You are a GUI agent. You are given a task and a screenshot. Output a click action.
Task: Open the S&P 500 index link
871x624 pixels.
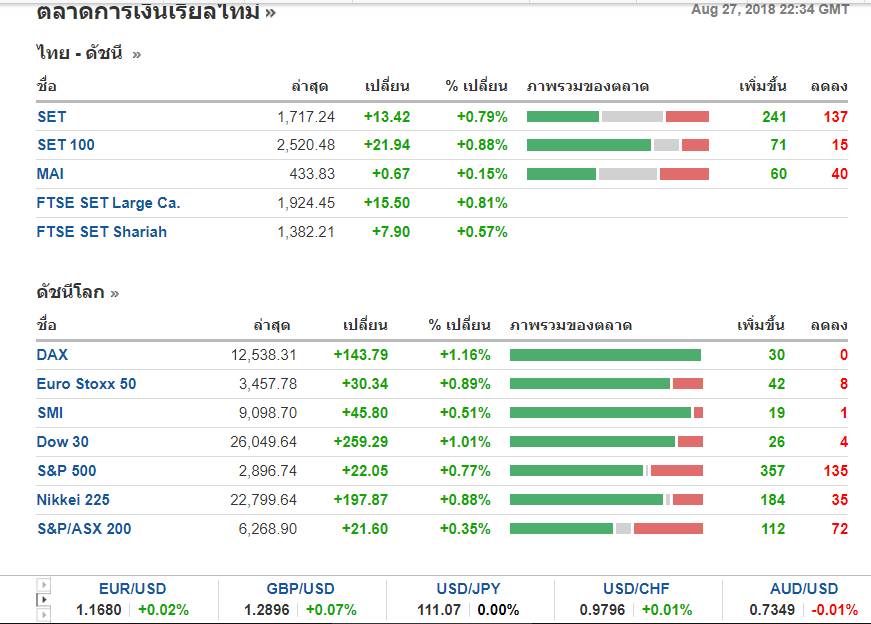pyautogui.click(x=67, y=471)
